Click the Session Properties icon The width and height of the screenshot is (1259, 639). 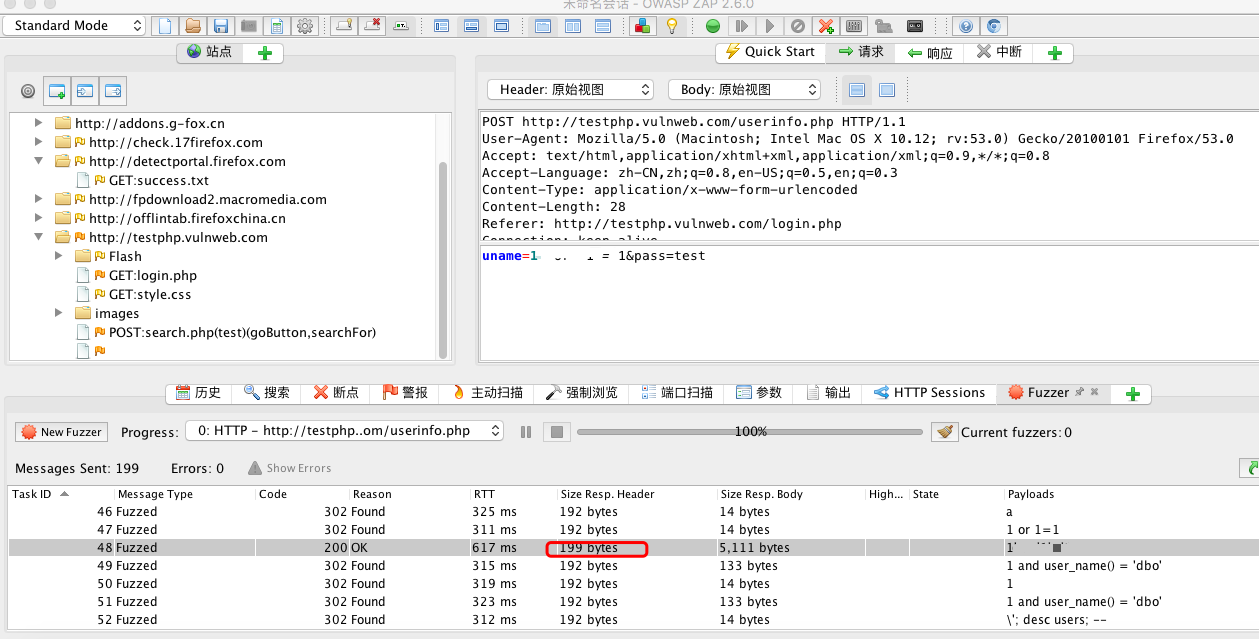tap(277, 26)
